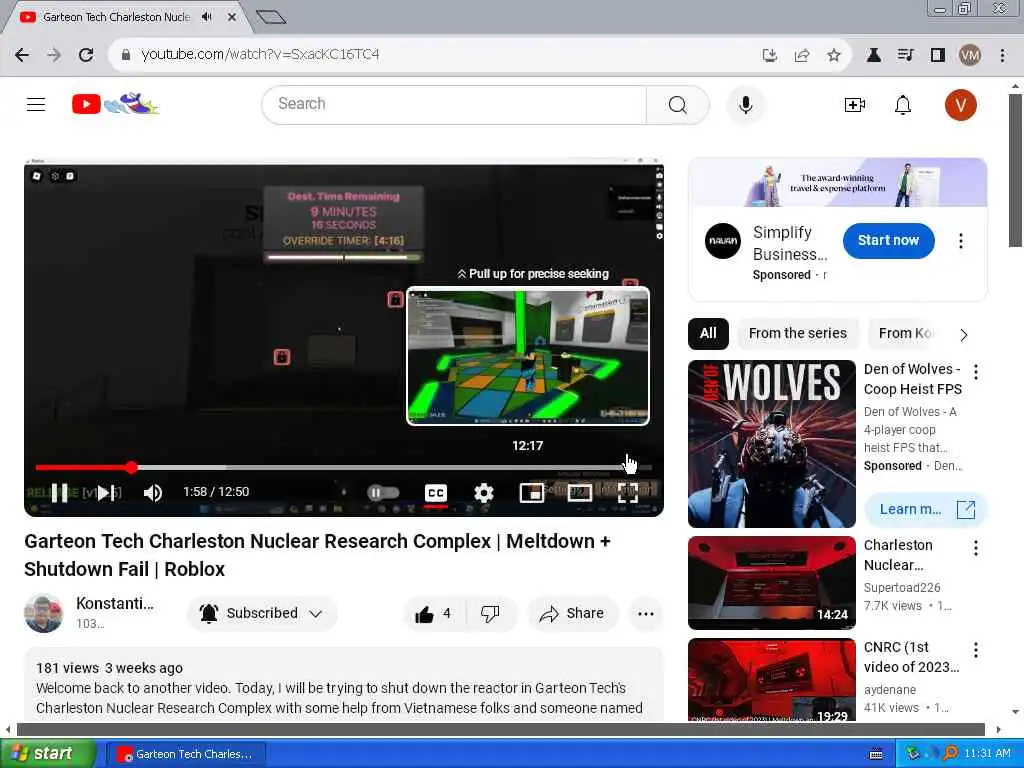
Task: Pause the video
Action: [59, 493]
